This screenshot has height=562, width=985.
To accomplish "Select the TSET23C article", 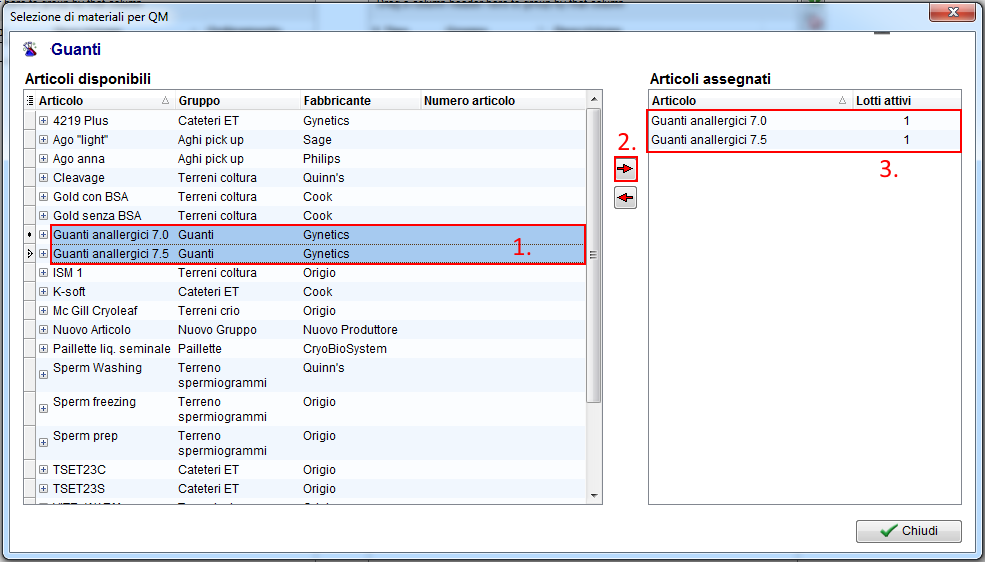I will (x=79, y=470).
